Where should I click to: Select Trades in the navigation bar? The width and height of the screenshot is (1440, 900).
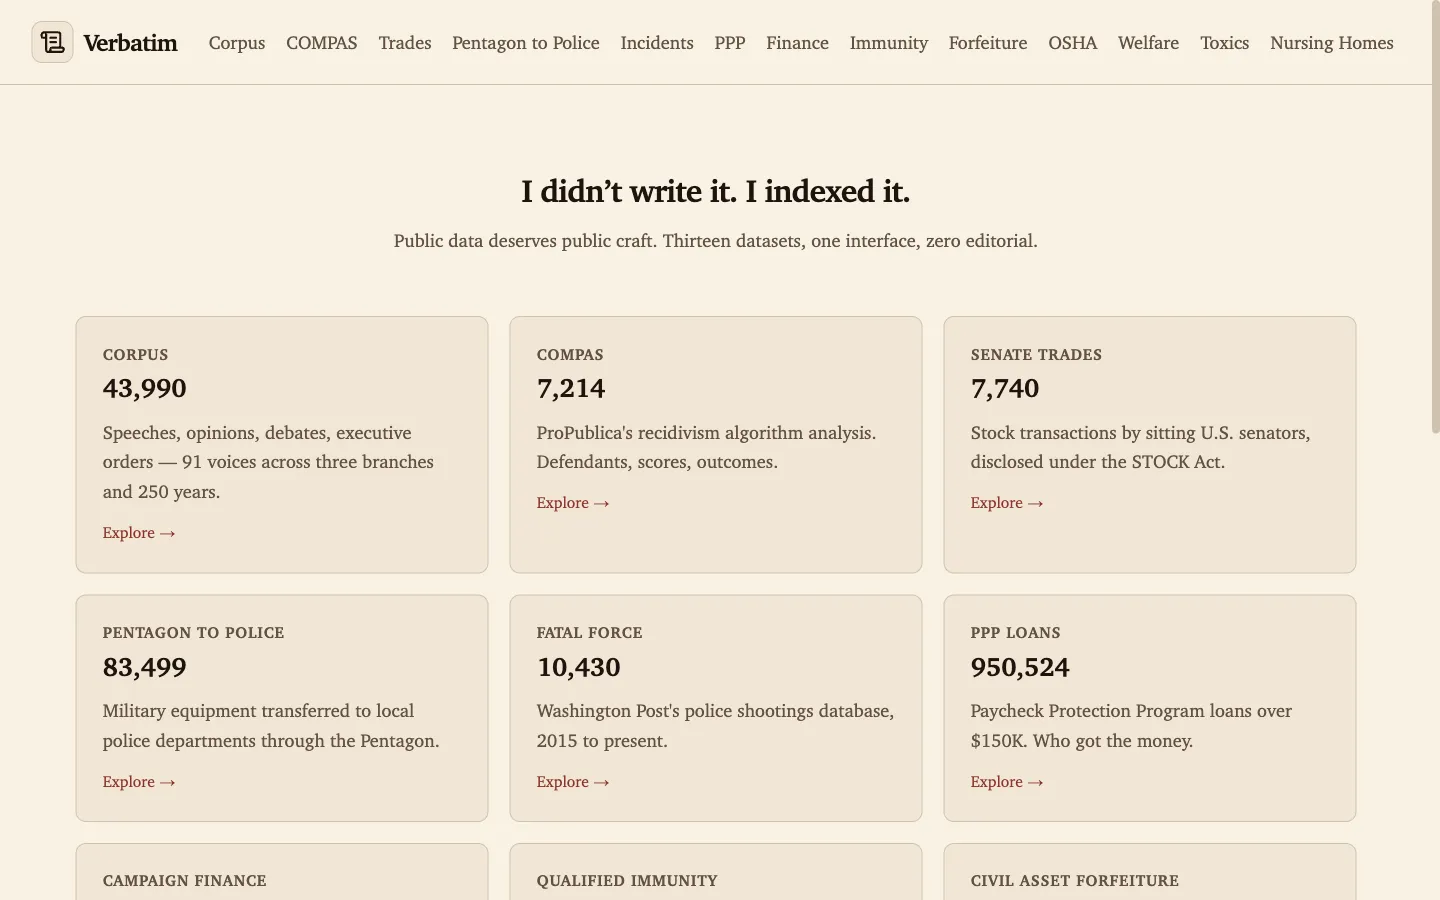(404, 43)
